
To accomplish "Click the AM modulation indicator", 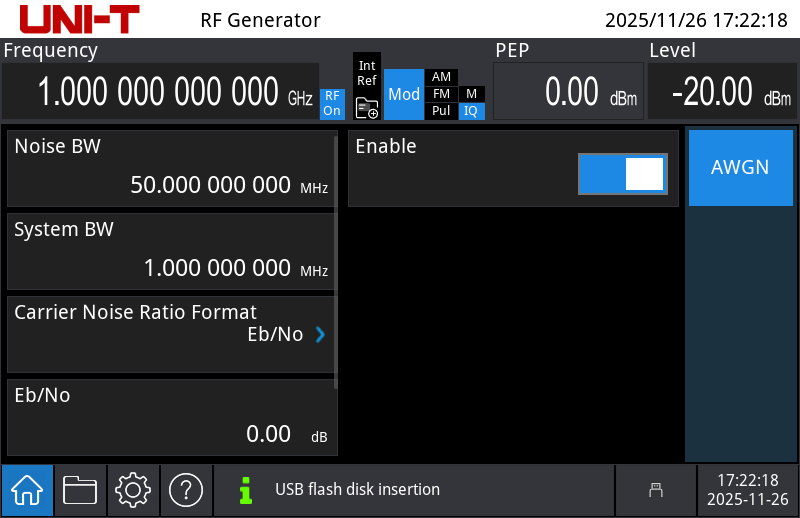I will pos(441,77).
